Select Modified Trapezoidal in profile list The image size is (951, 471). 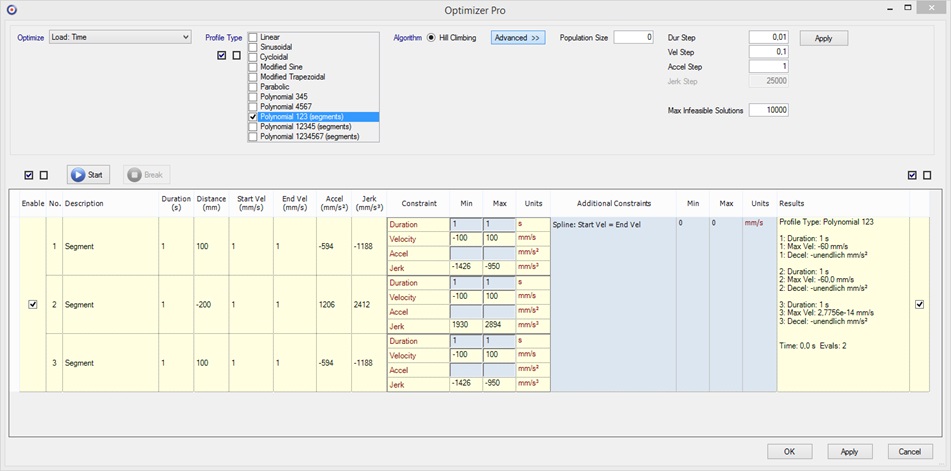292,77
